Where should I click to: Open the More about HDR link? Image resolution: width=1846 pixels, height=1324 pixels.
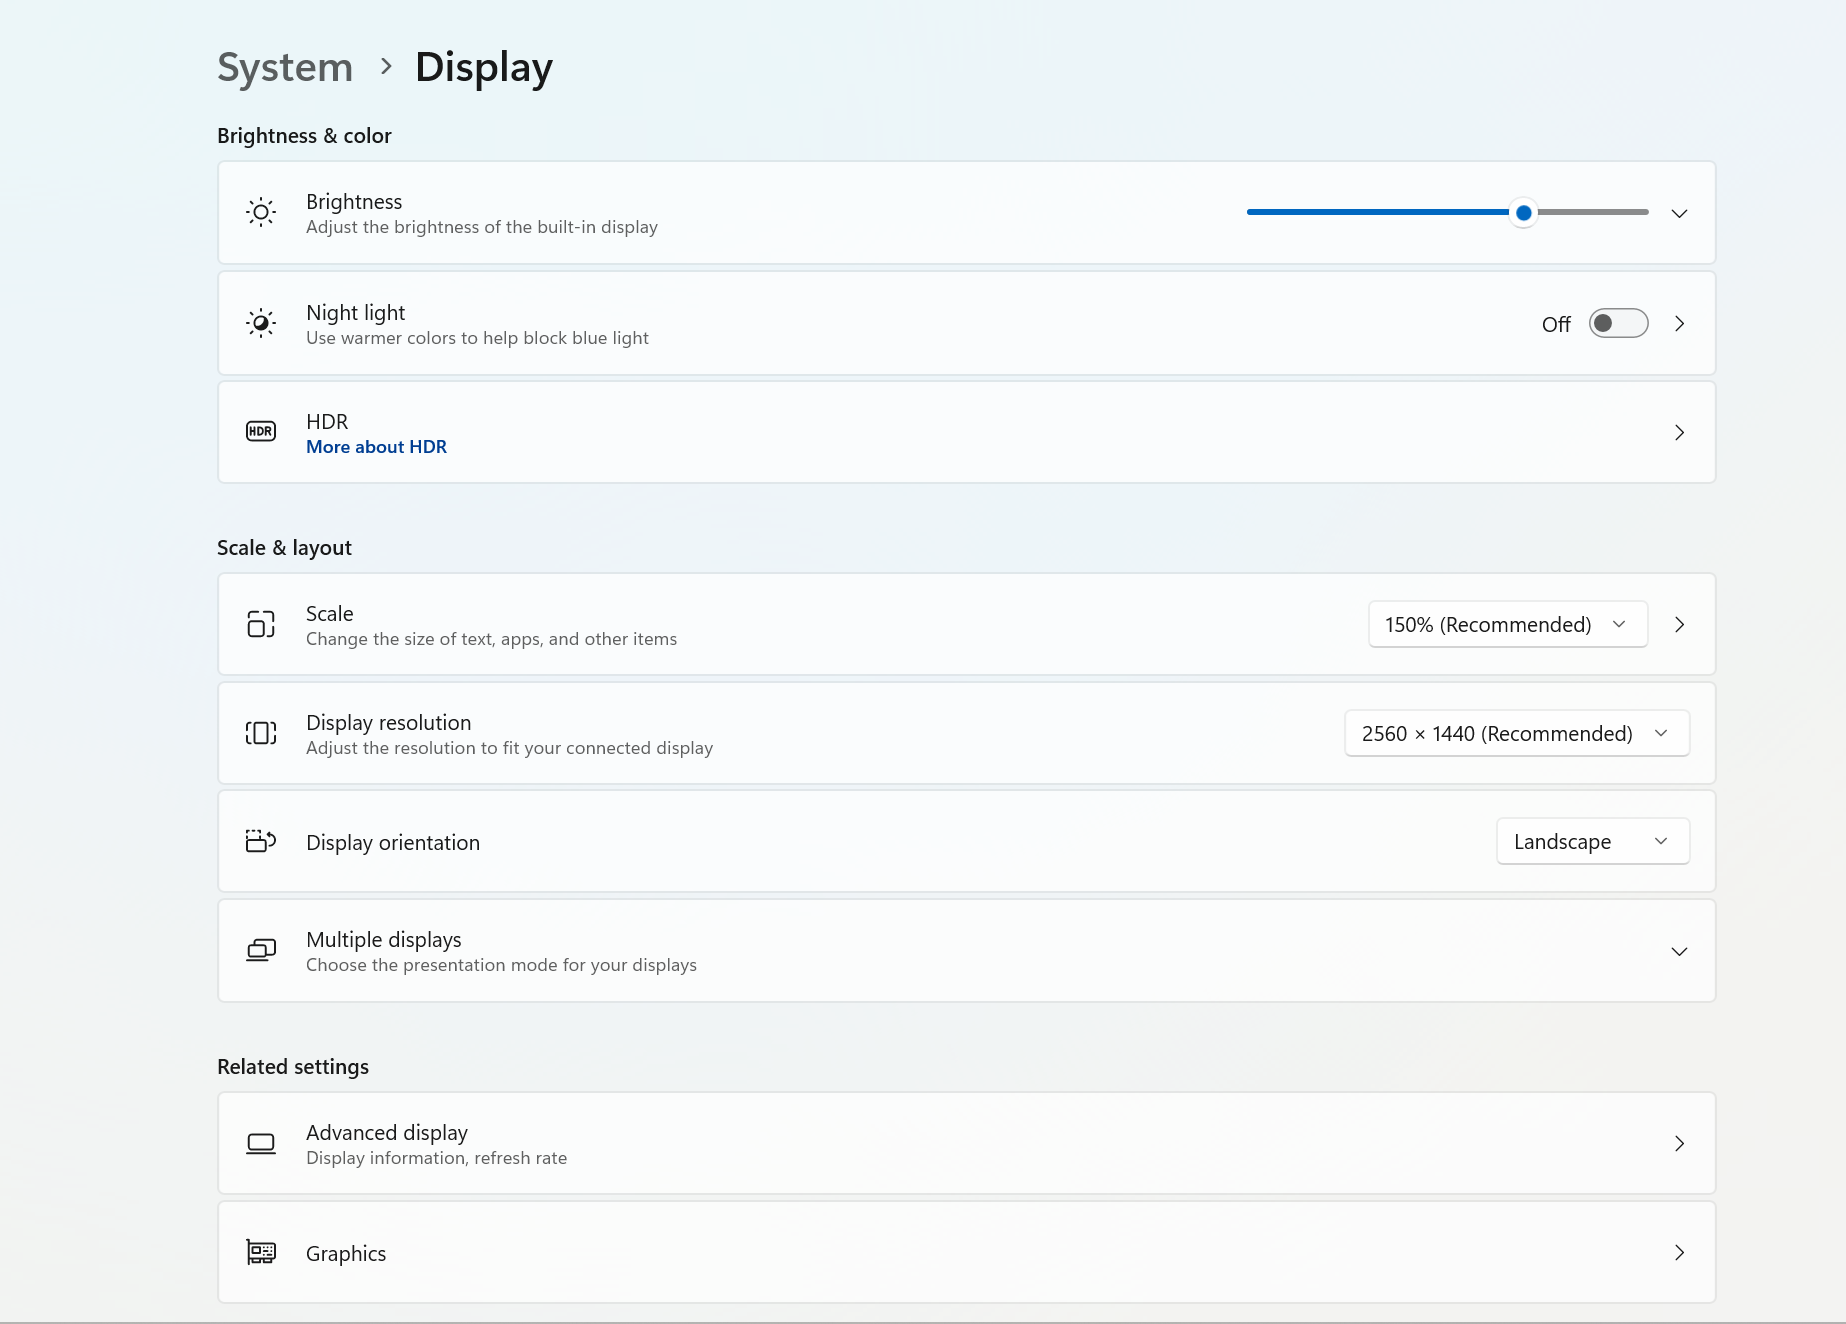click(376, 447)
